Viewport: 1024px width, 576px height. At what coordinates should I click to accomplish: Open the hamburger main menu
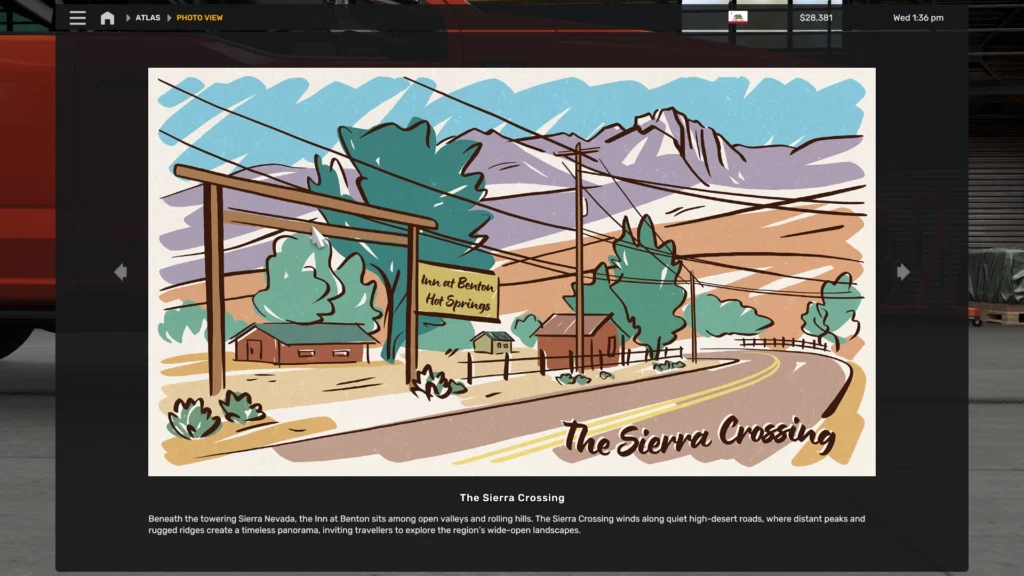[78, 18]
